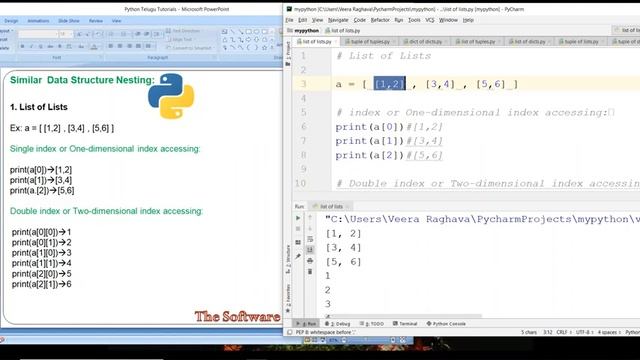The image size is (640, 360).
Task: Click Up the stack trace arrow
Action: coord(310,218)
